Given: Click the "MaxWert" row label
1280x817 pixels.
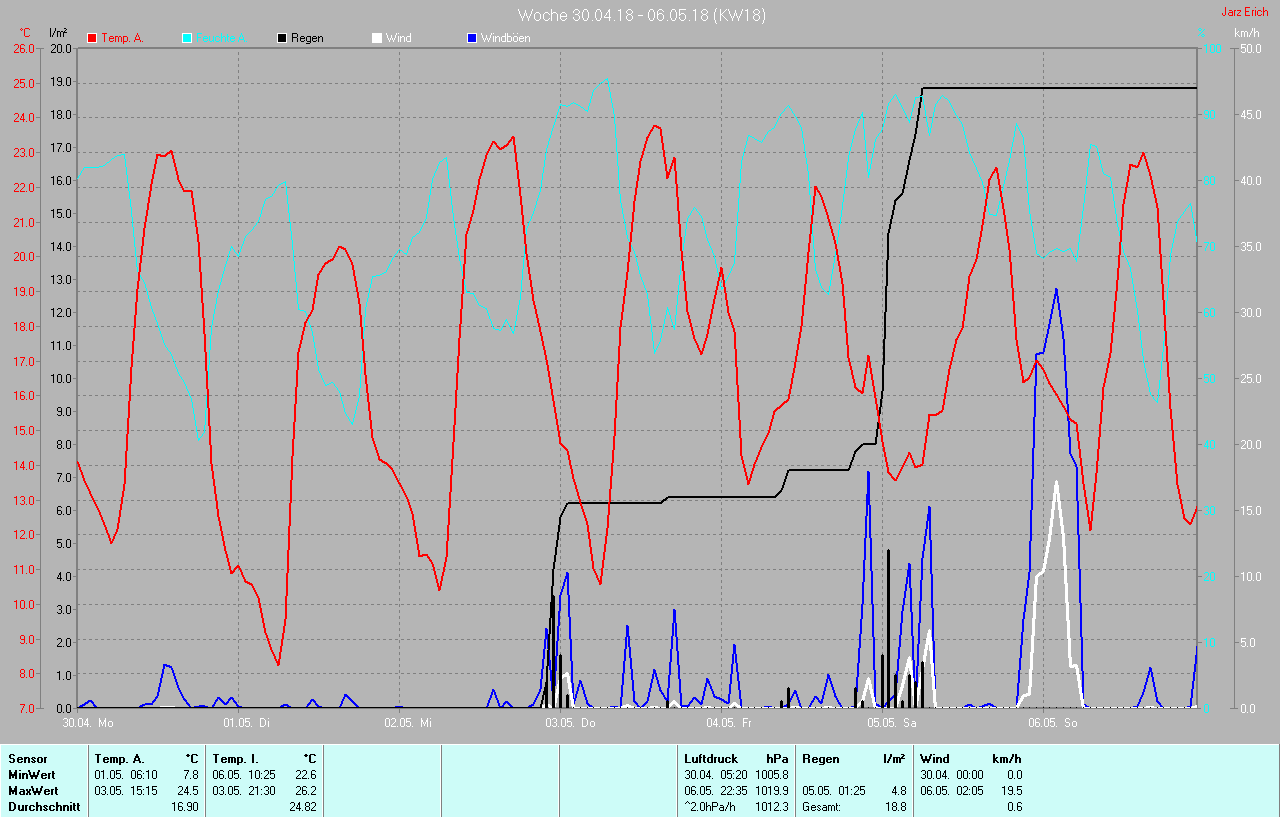Looking at the screenshot, I should [x=32, y=791].
